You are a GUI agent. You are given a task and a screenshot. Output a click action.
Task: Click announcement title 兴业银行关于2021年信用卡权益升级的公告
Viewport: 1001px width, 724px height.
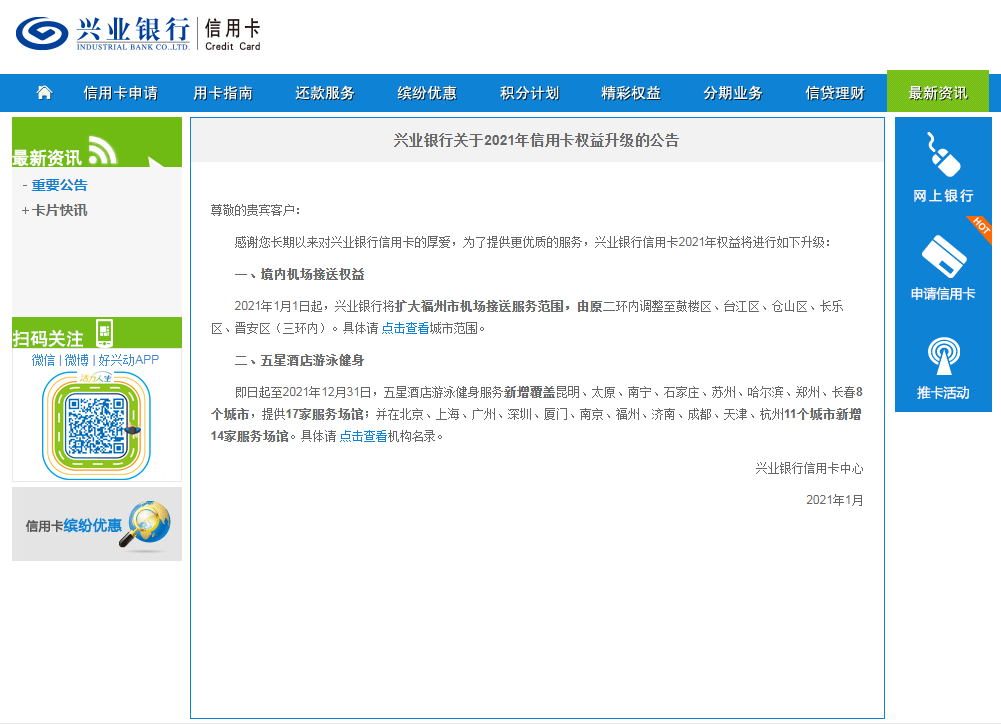[x=536, y=140]
